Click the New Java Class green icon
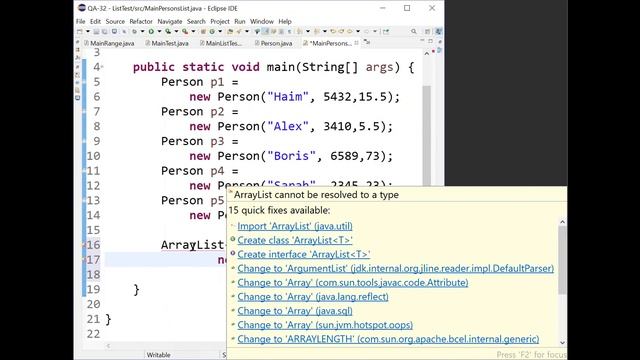Viewport: 640px width, 360px height. [x=212, y=31]
